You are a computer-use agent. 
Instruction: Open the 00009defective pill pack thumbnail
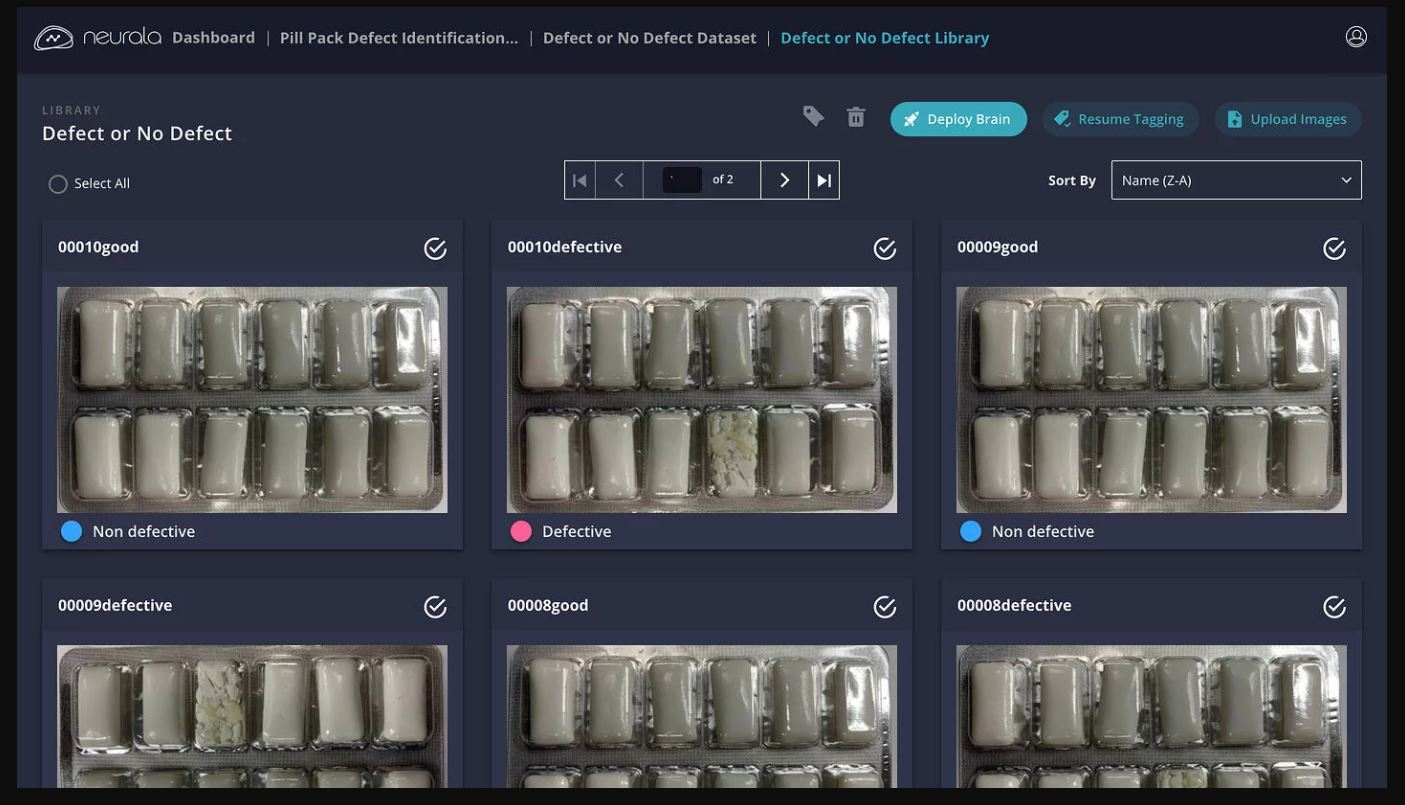tap(252, 716)
